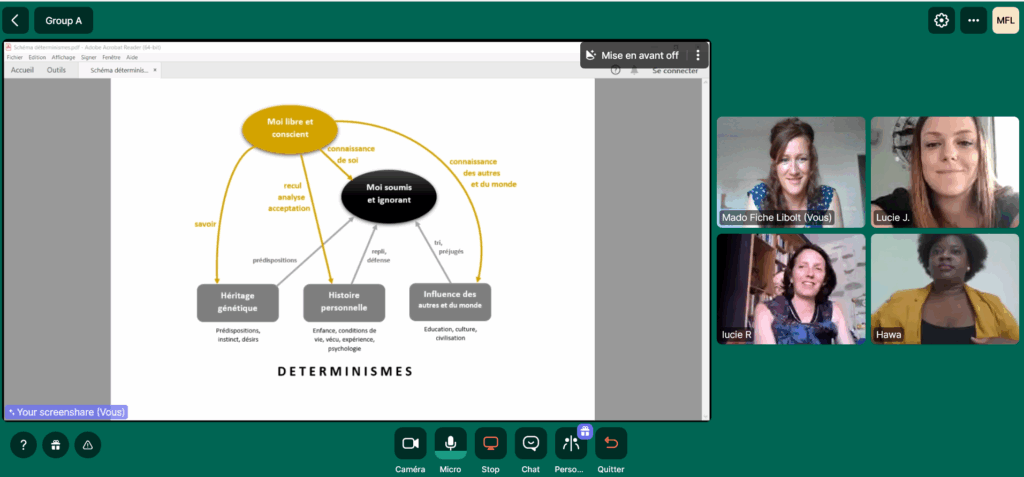Toggle the Caméra video button
Image resolution: width=1024 pixels, height=477 pixels.
410,443
